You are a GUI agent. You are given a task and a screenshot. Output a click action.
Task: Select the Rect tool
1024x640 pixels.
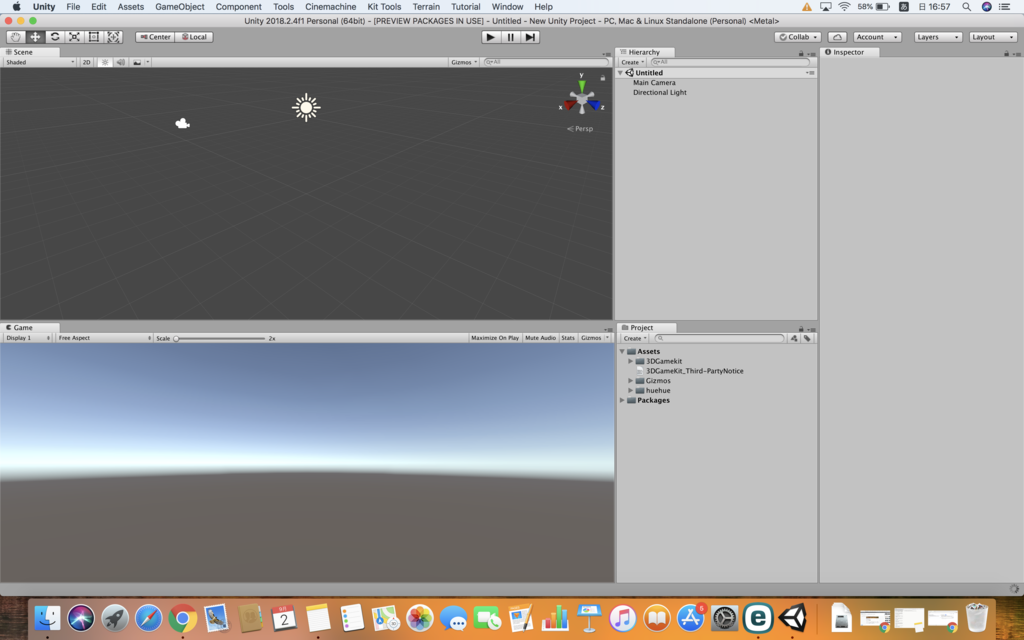[x=94, y=37]
